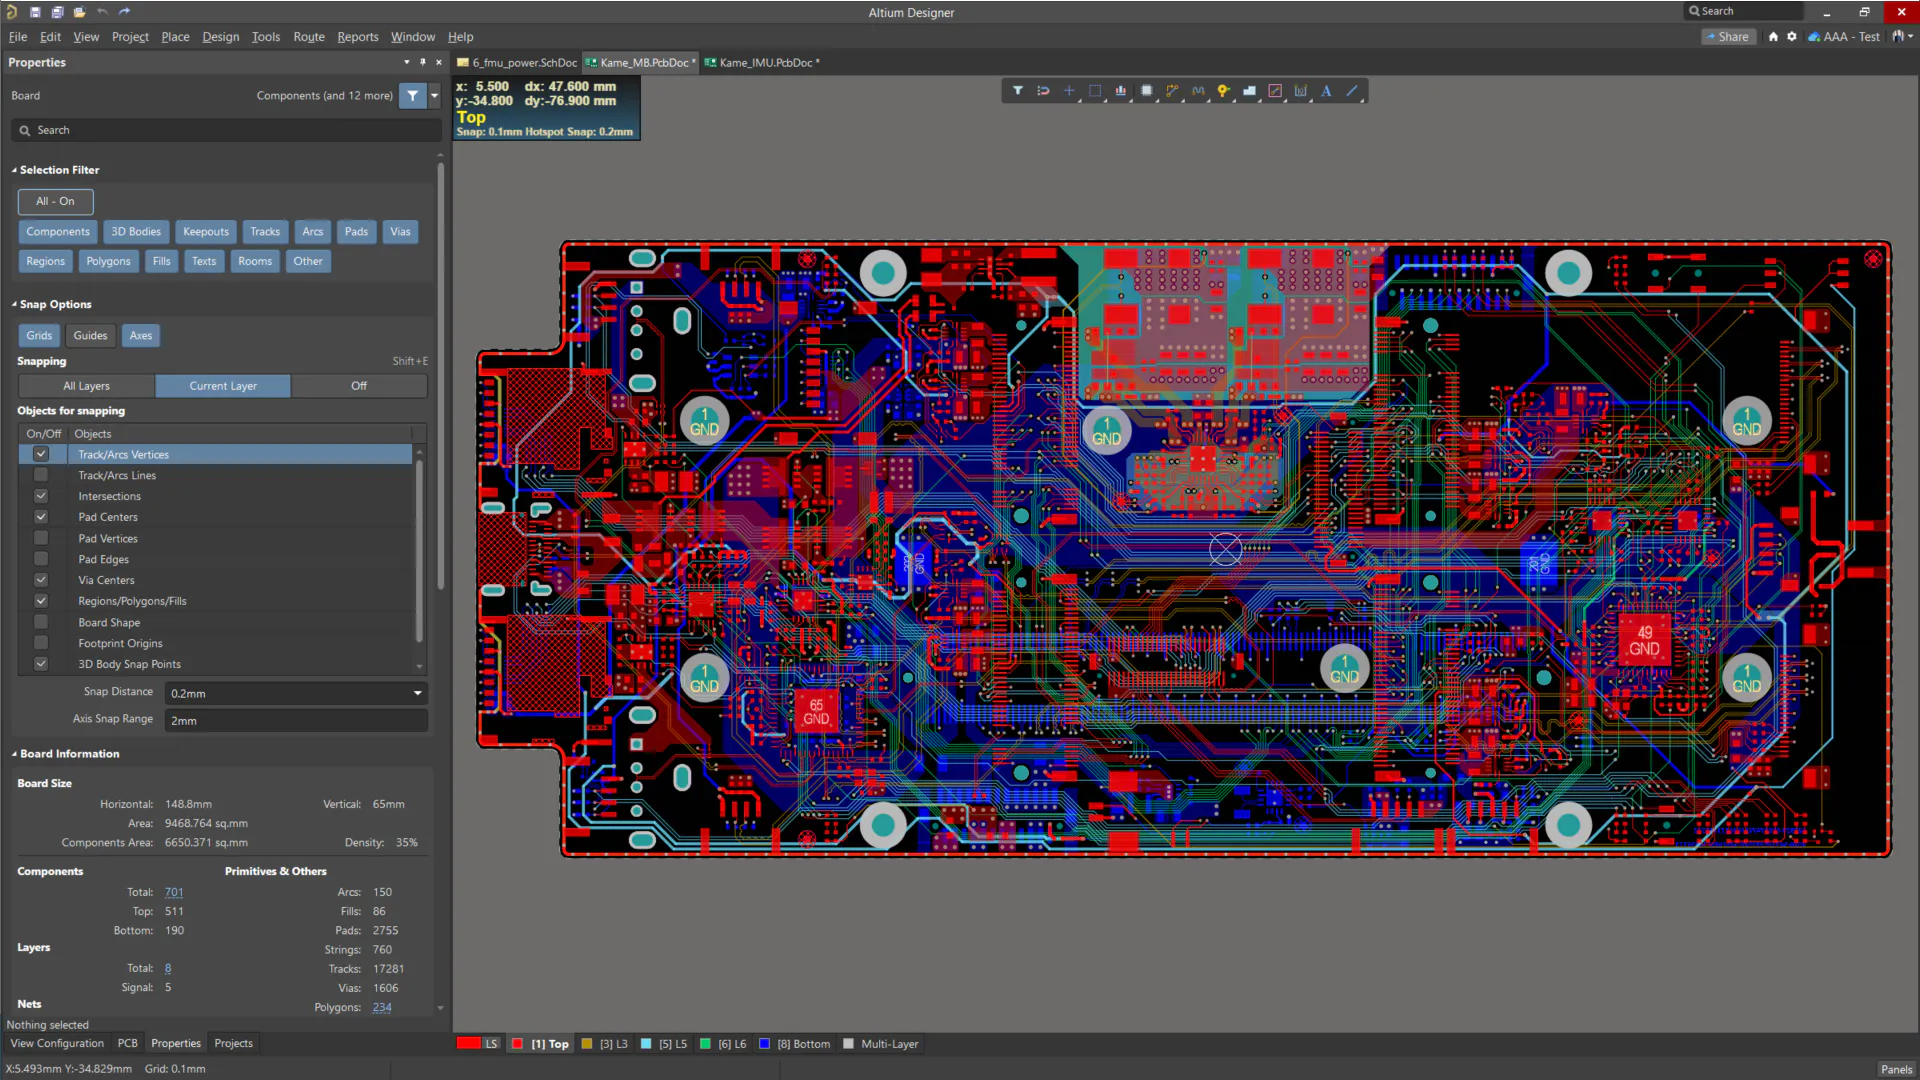The height and width of the screenshot is (1080, 1920).
Task: Click the All - On filter button
Action: [55, 201]
